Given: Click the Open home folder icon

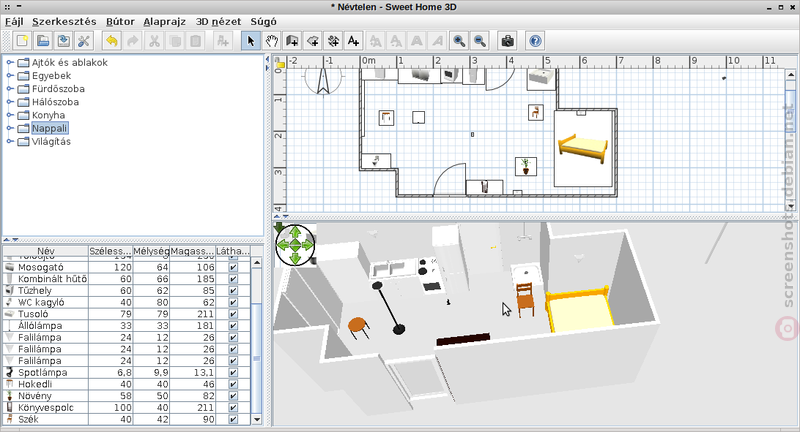Looking at the screenshot, I should tap(43, 41).
